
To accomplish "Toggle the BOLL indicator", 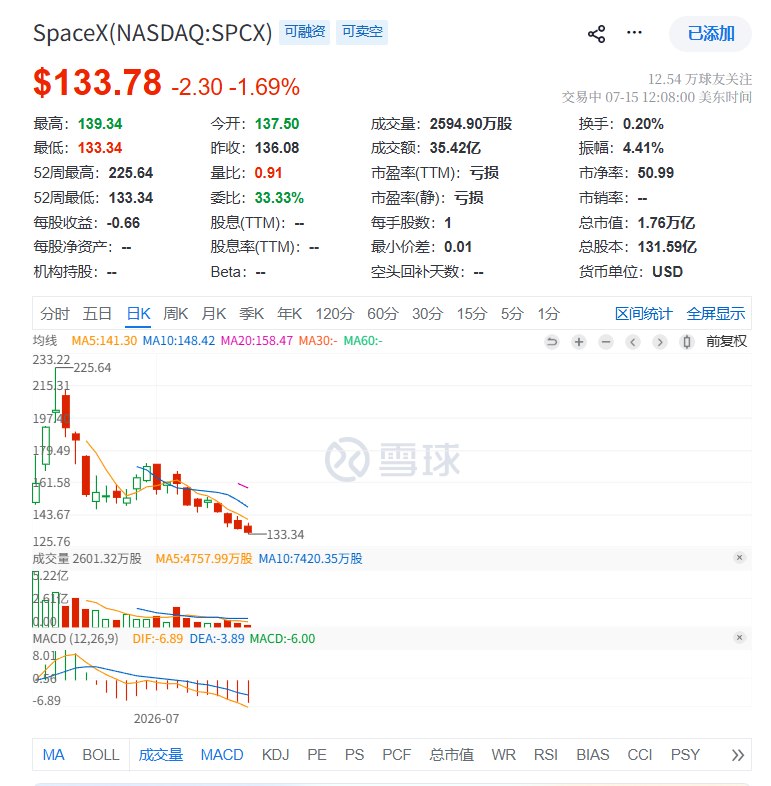I will click(x=101, y=754).
